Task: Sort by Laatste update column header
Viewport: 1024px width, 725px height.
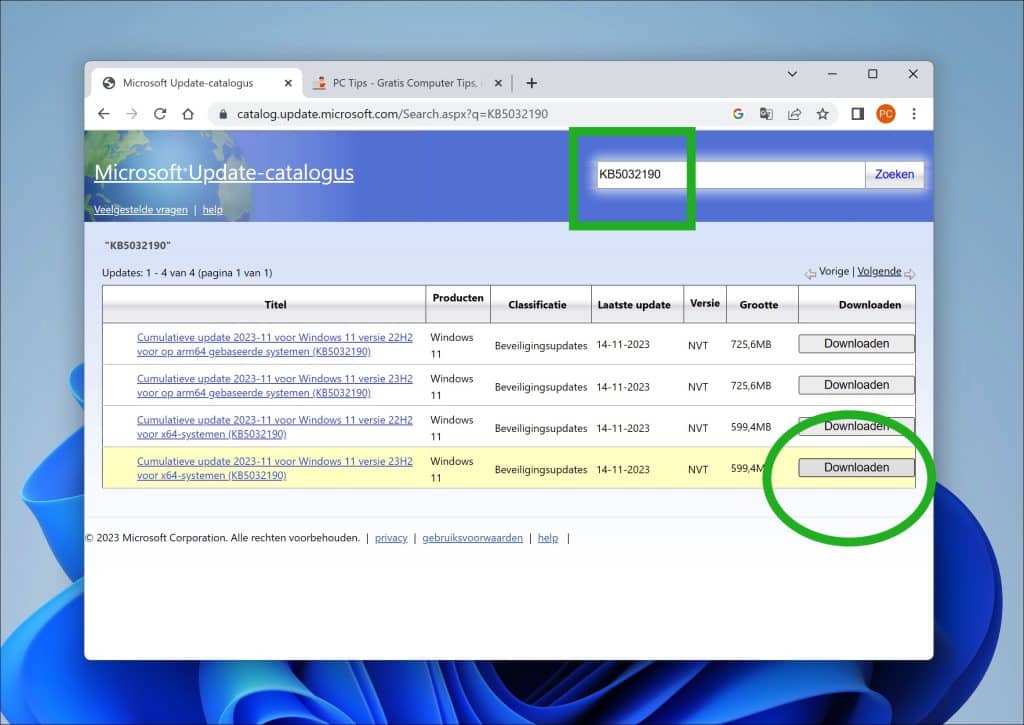Action: pyautogui.click(x=633, y=304)
